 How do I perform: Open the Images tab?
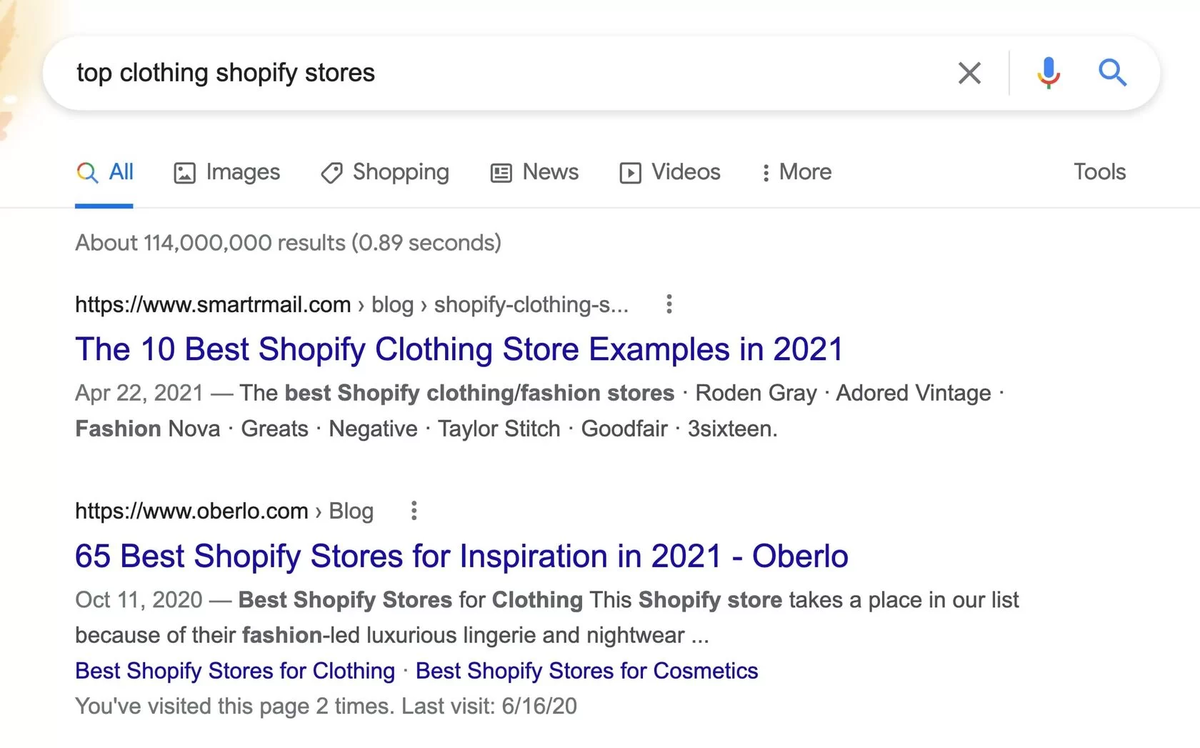click(228, 172)
